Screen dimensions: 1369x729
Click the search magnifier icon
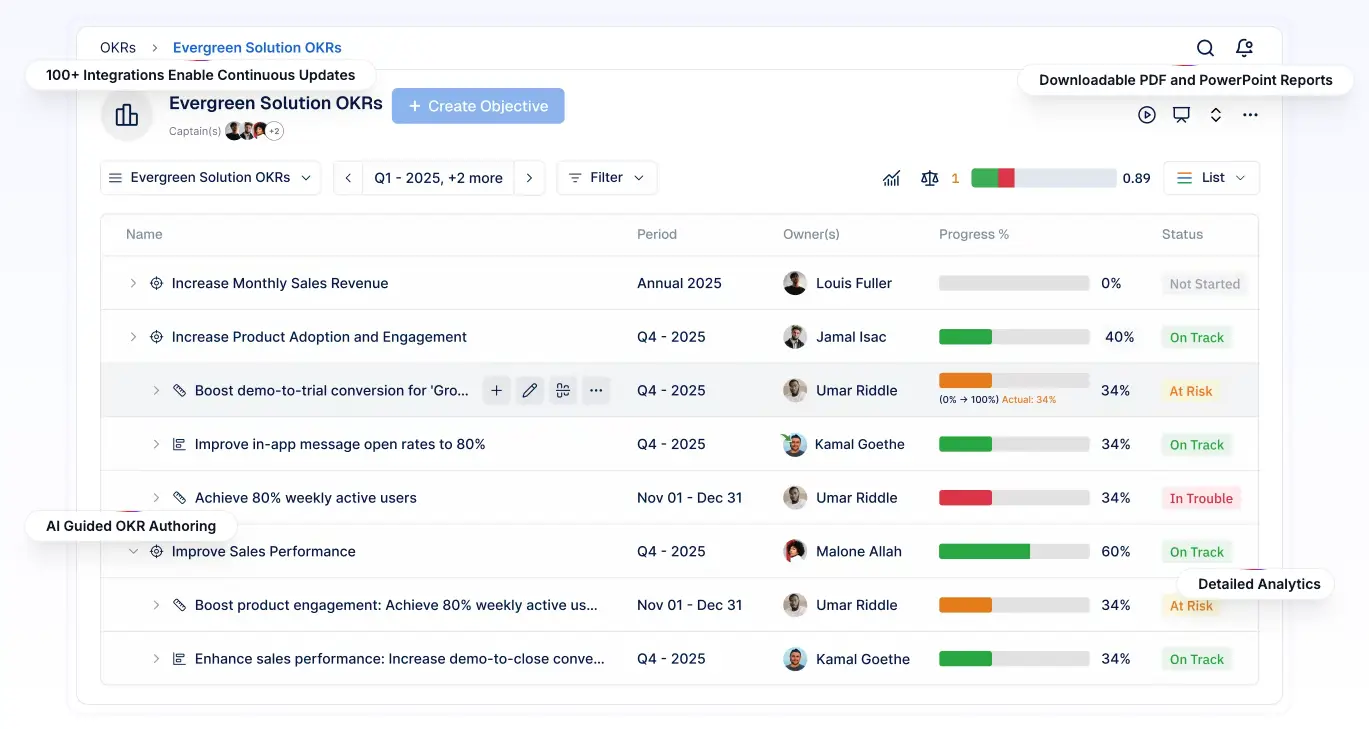coord(1205,48)
